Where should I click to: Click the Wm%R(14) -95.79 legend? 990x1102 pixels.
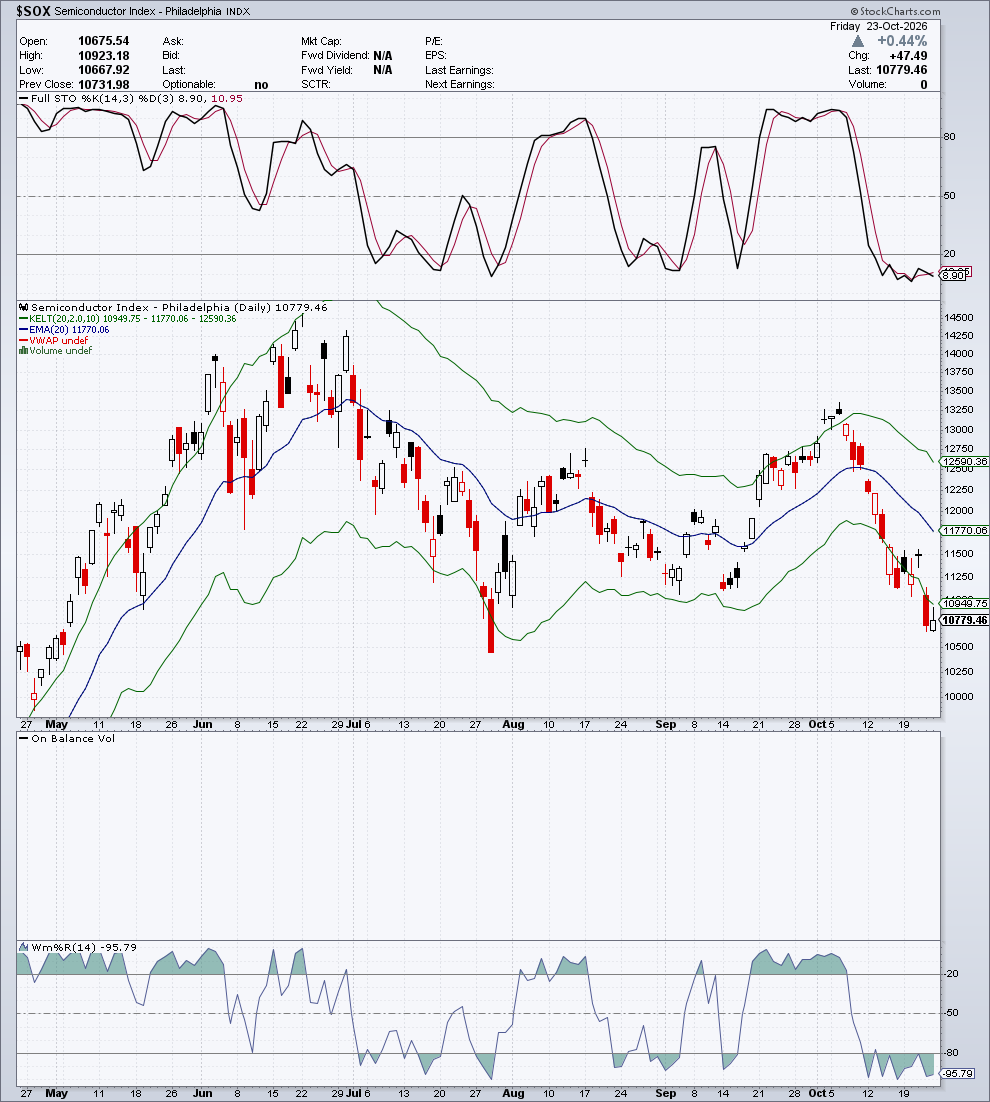[x=78, y=947]
